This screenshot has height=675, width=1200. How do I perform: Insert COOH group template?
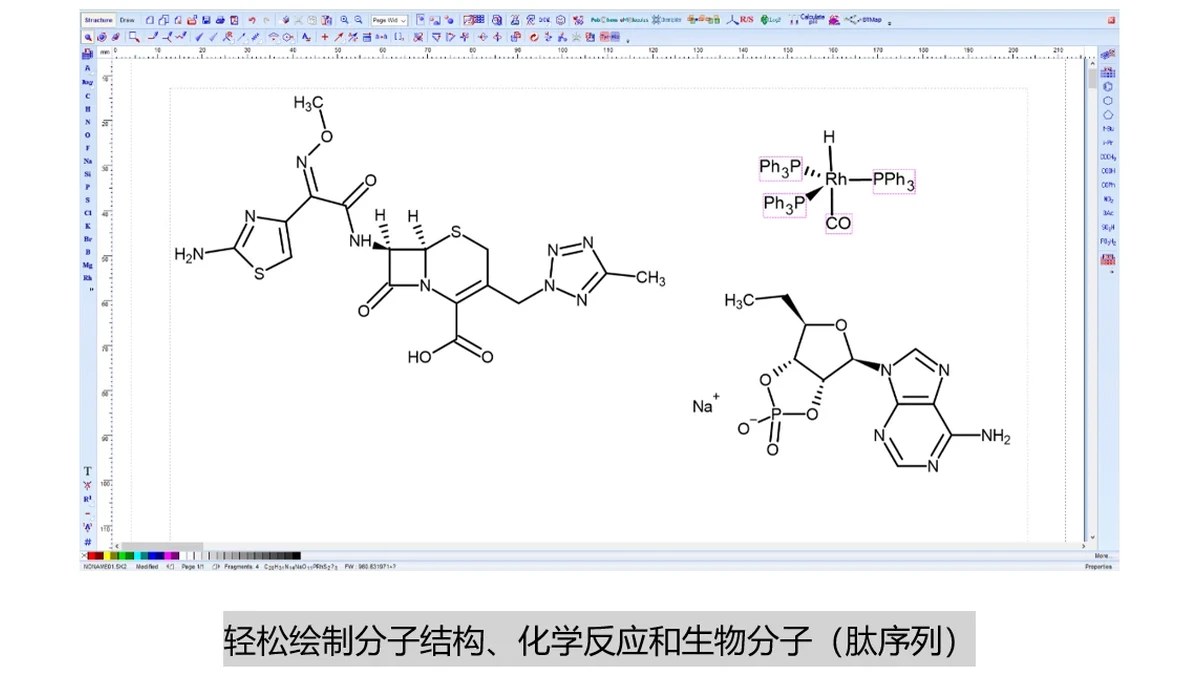1108,170
